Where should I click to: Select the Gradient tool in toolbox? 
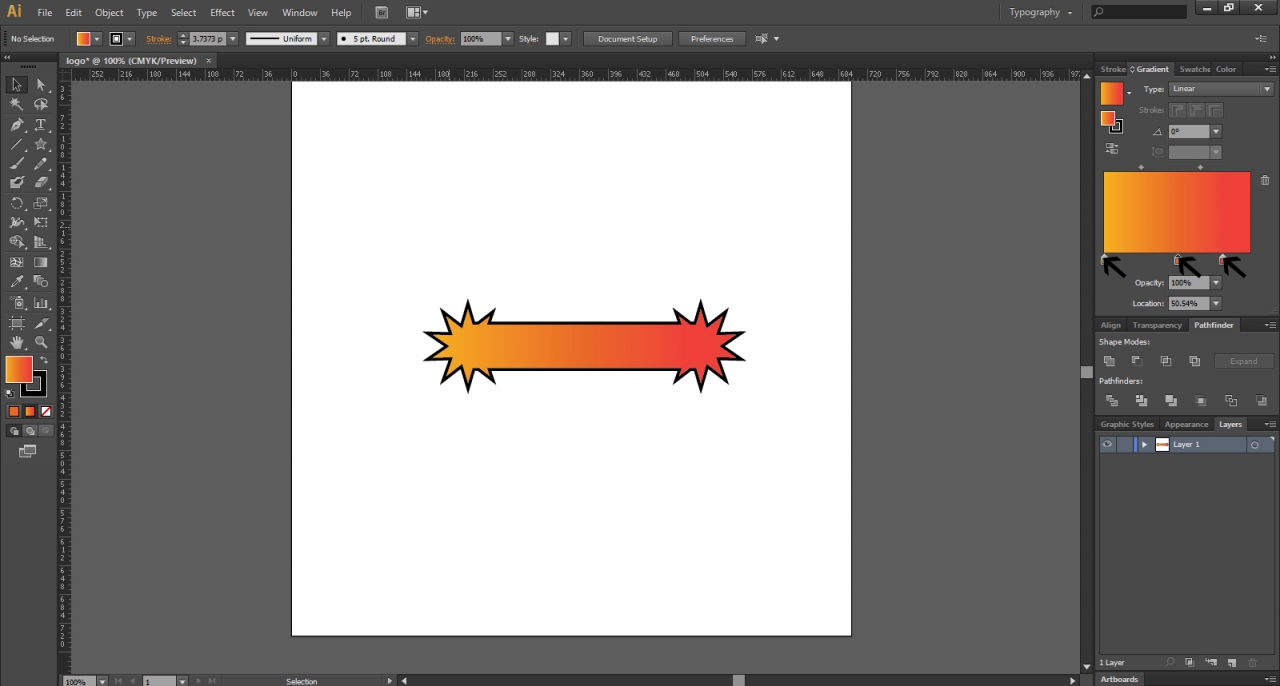[41, 263]
